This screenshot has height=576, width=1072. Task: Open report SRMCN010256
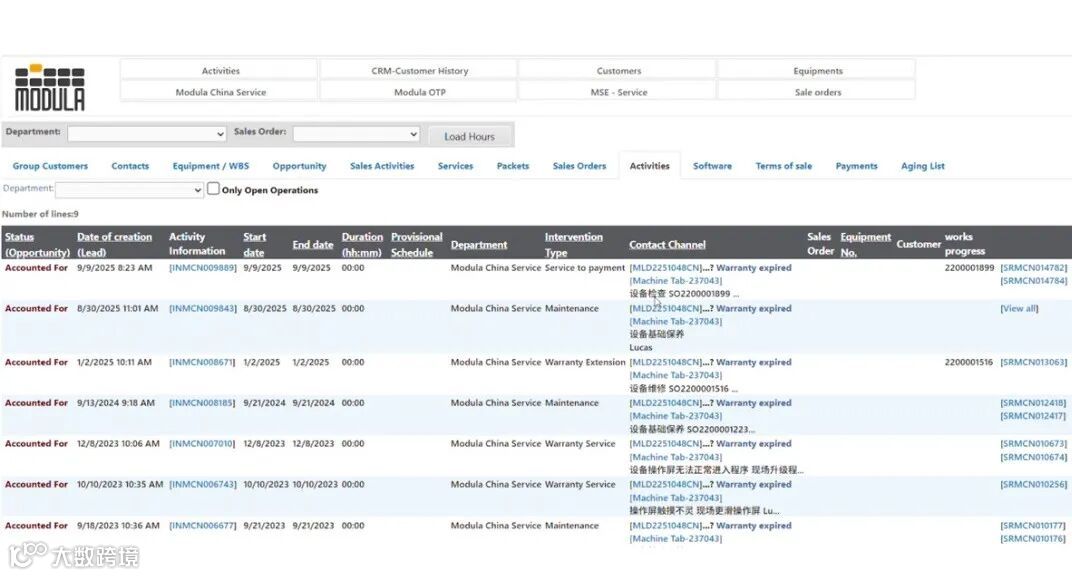[x=1033, y=484]
